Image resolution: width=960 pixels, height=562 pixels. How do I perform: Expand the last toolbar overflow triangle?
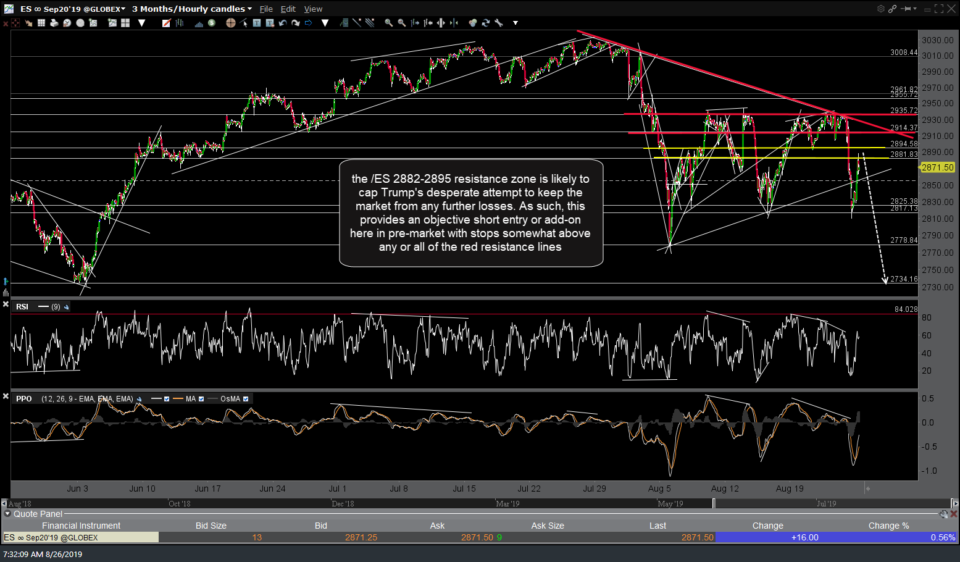coord(515,23)
